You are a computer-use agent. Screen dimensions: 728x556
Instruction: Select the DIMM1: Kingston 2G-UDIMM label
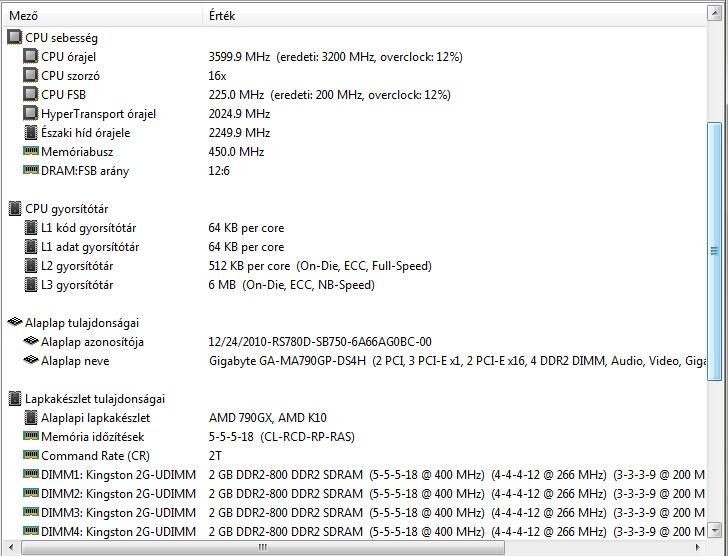[118, 475]
